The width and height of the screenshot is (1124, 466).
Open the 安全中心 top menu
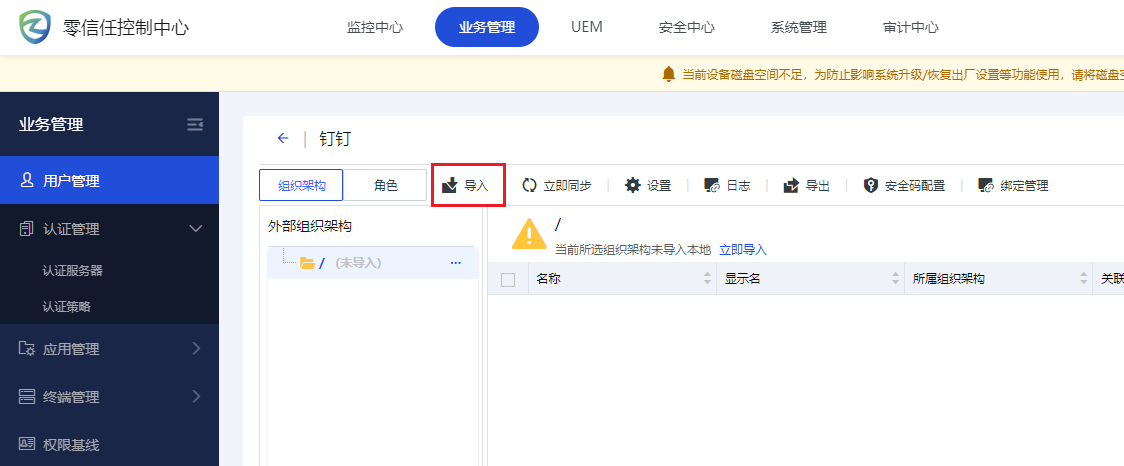(686, 27)
